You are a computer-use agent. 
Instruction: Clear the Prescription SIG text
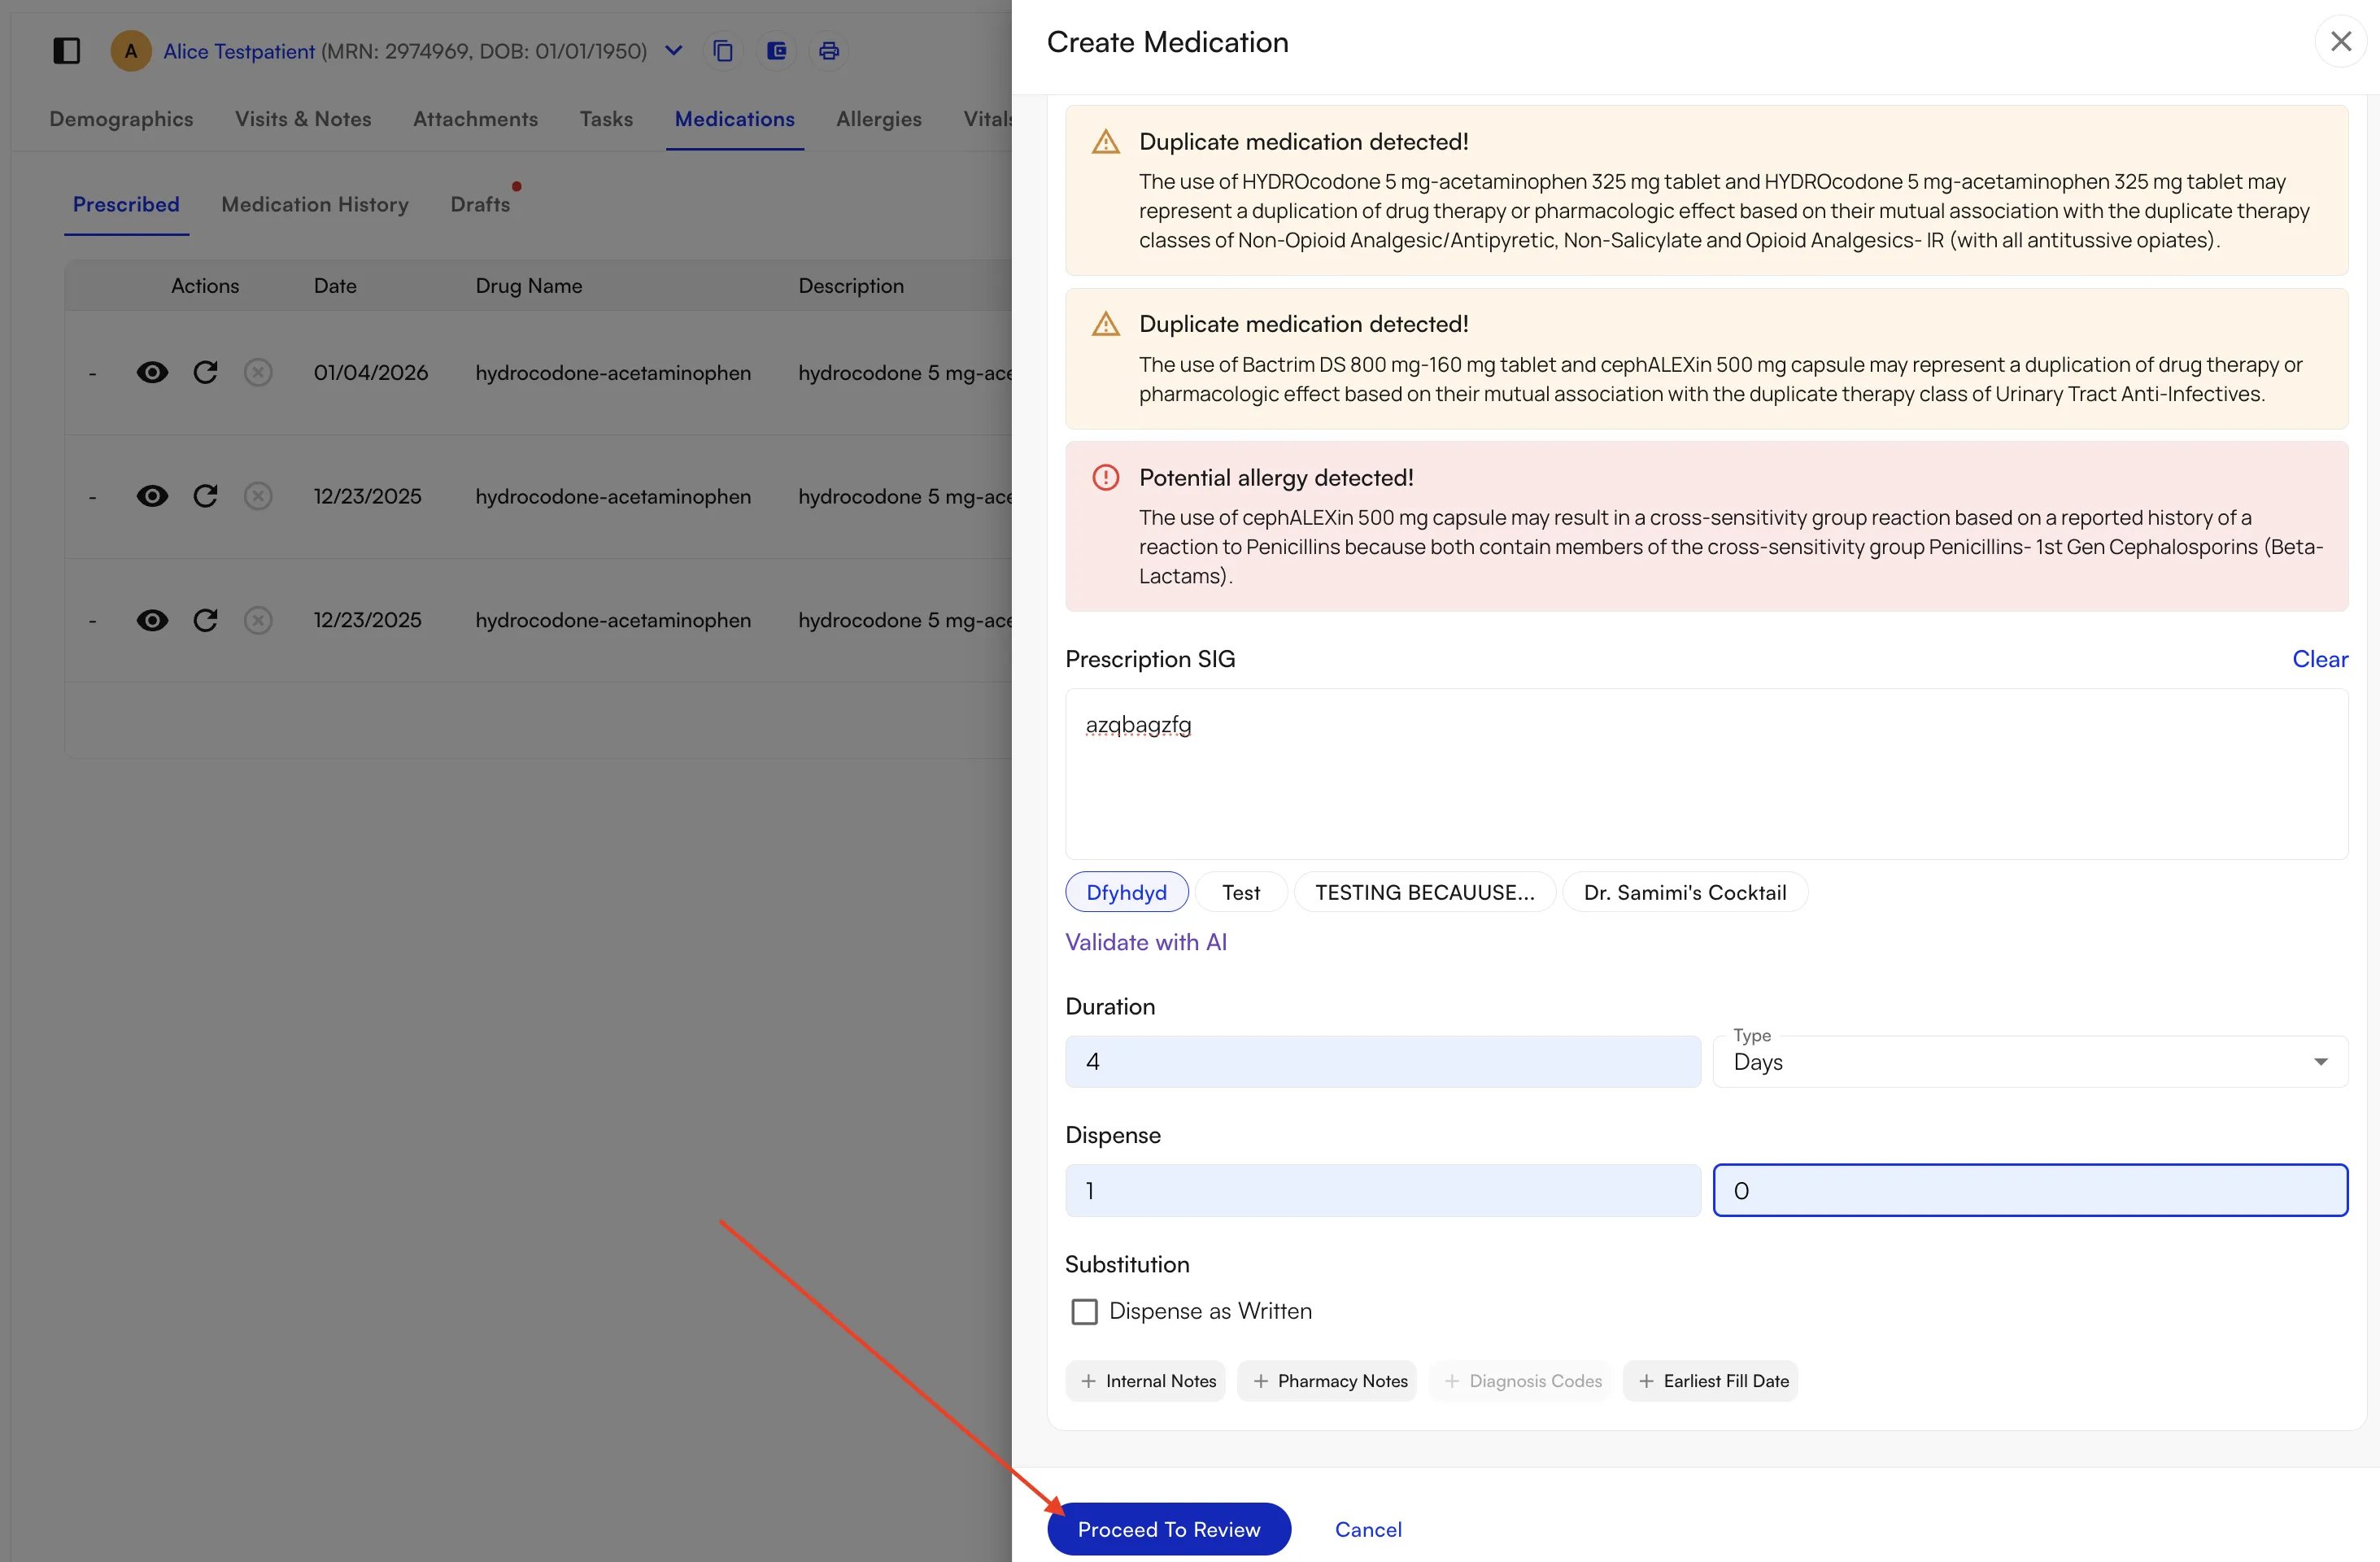coord(2320,659)
